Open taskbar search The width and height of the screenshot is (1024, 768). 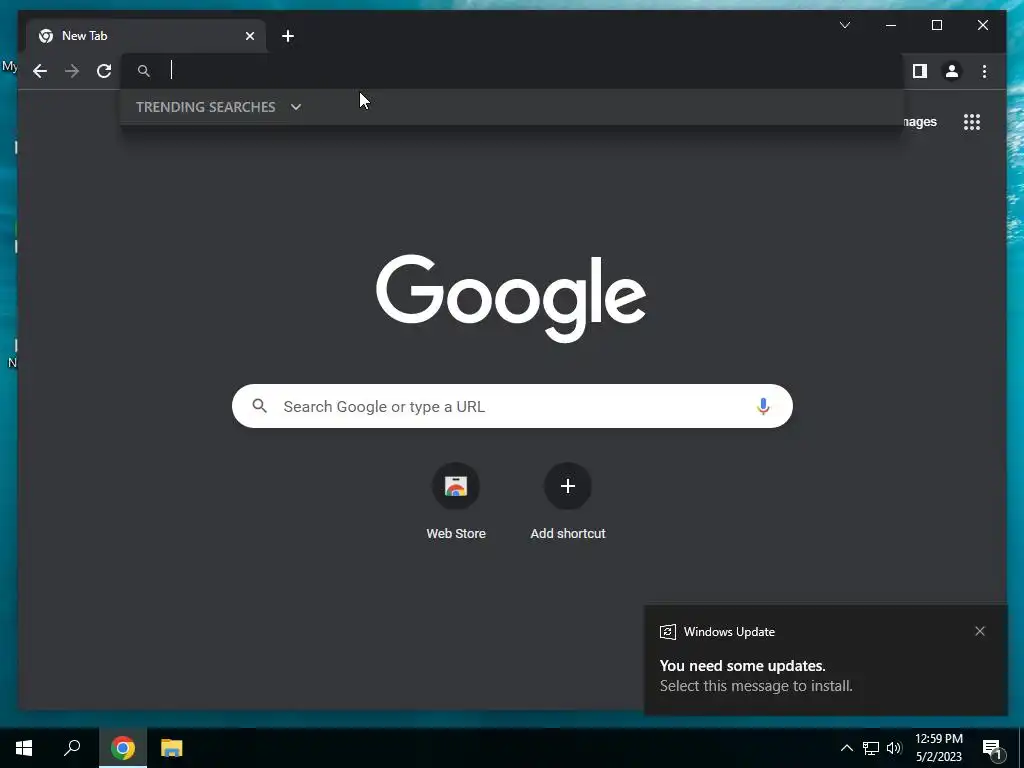(72, 748)
